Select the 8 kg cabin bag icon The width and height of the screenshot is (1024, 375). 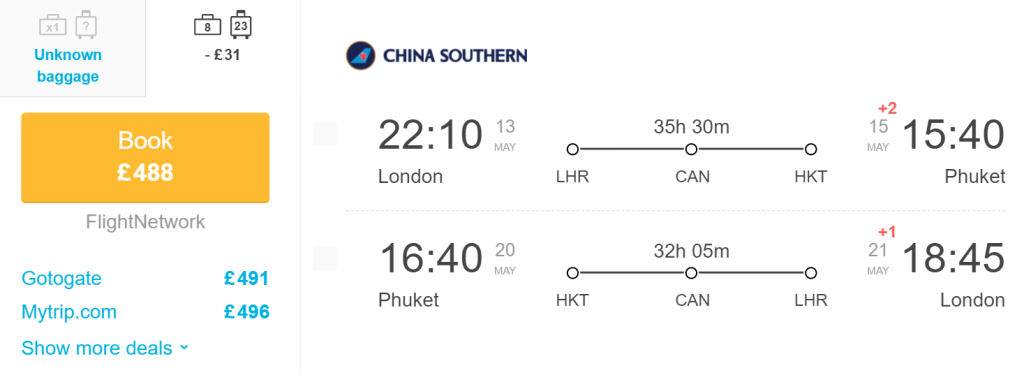tap(208, 26)
